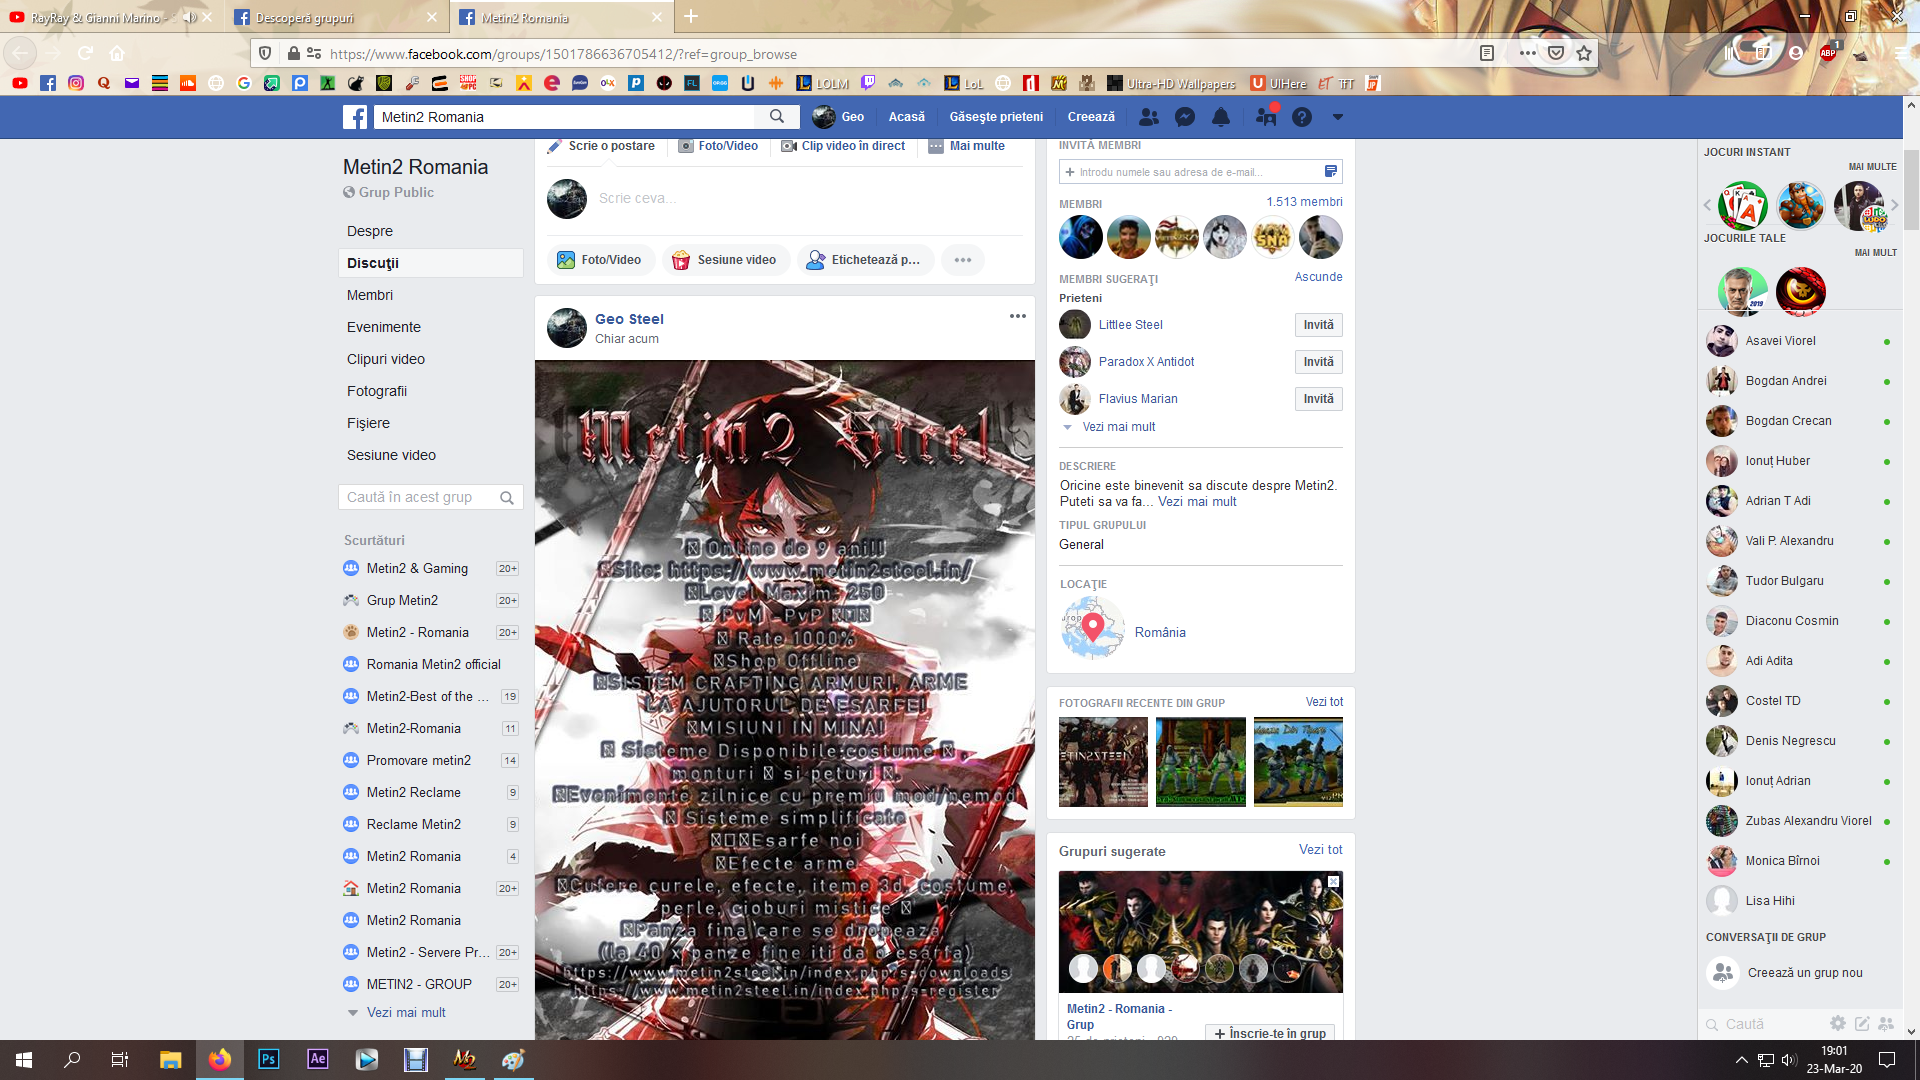
Task: Open post options three dots on Geo Steel post
Action: (1017, 316)
